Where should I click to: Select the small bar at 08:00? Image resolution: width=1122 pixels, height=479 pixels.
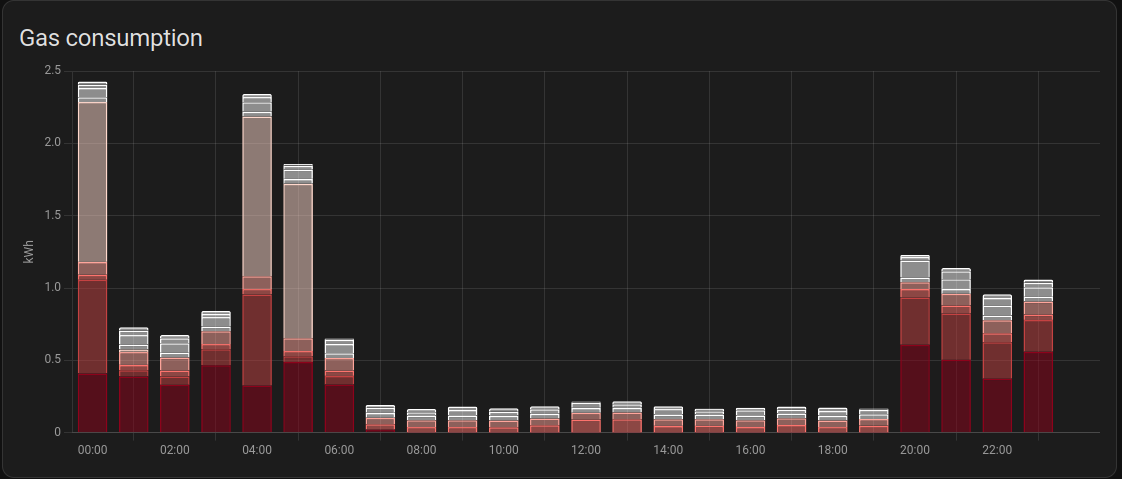coord(421,421)
